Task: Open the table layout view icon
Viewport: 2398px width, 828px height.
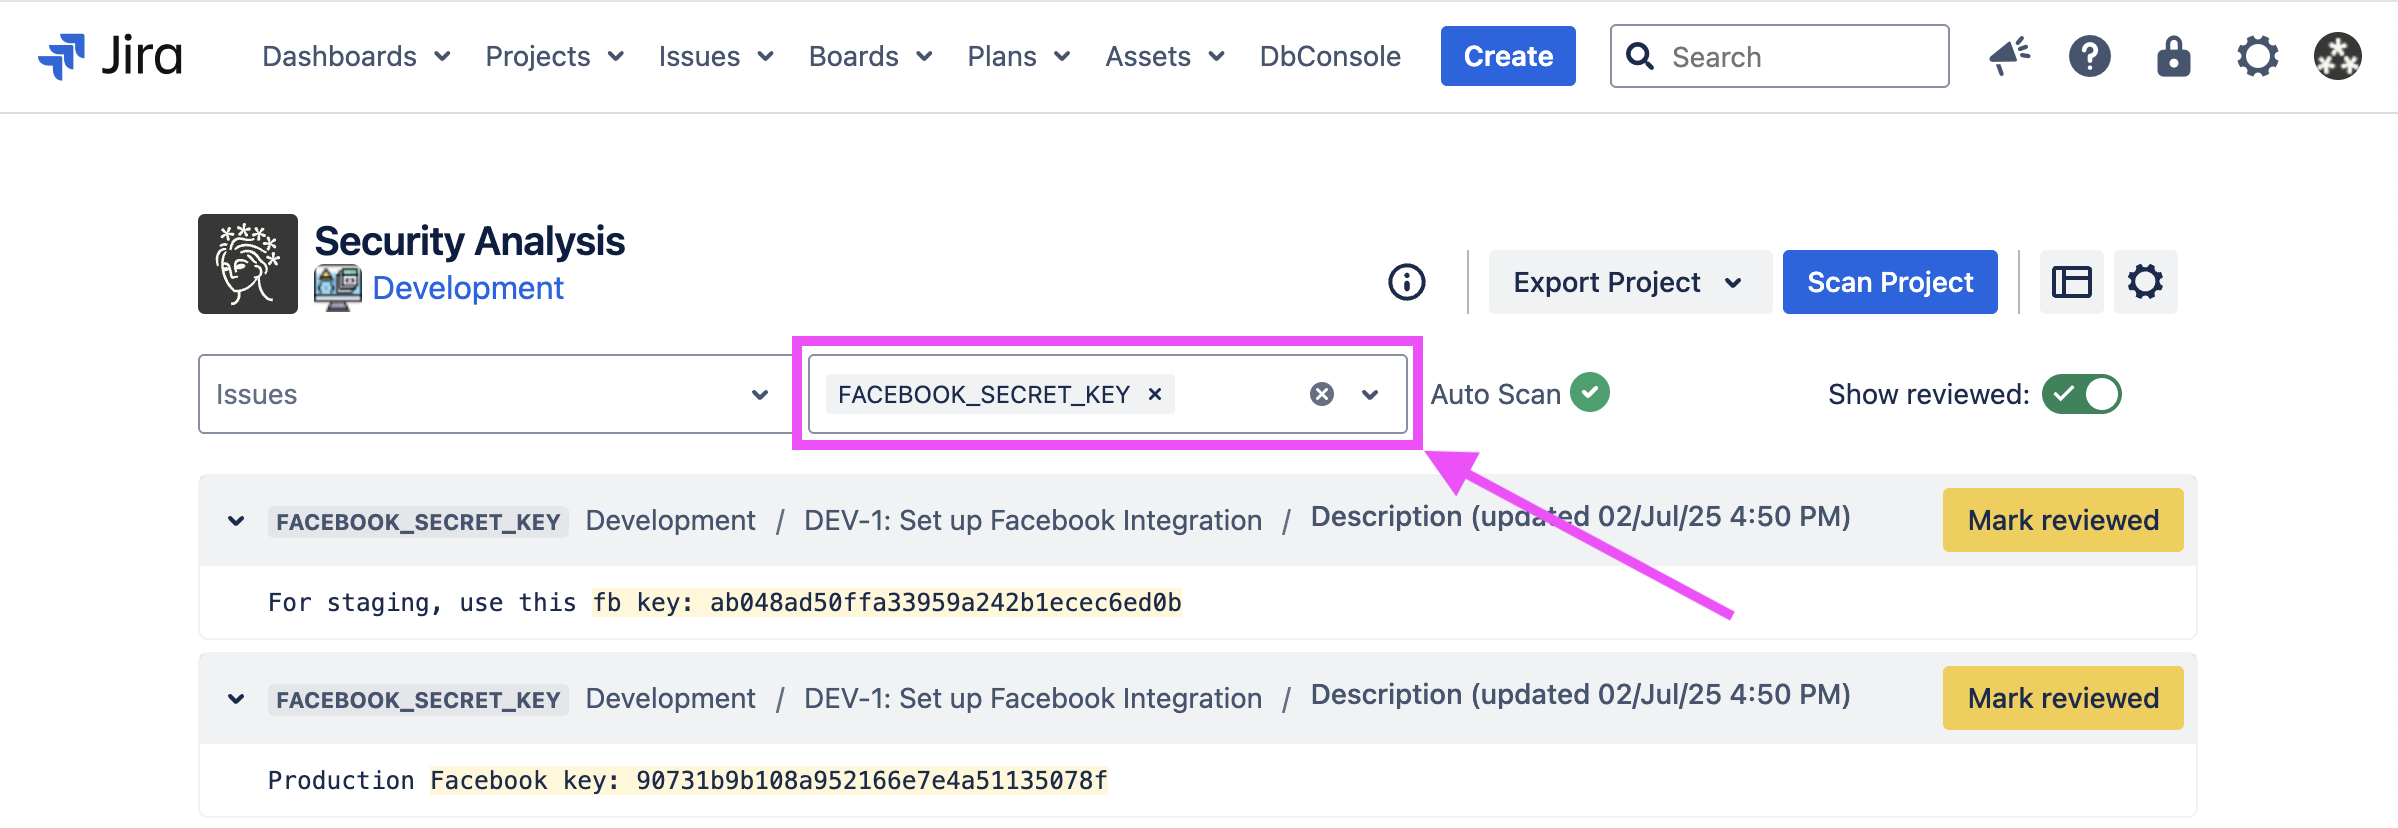Action: [x=2071, y=282]
